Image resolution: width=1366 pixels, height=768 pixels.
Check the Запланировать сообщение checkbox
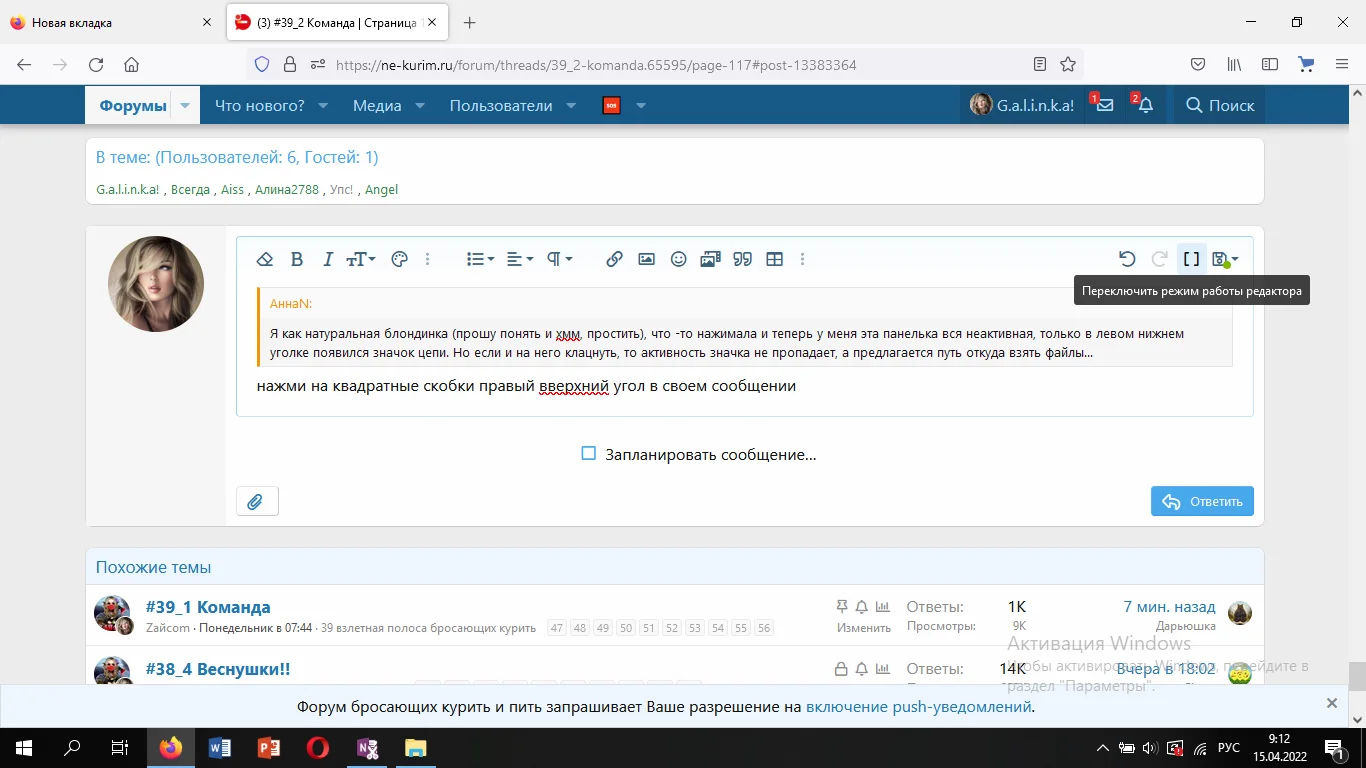point(589,454)
